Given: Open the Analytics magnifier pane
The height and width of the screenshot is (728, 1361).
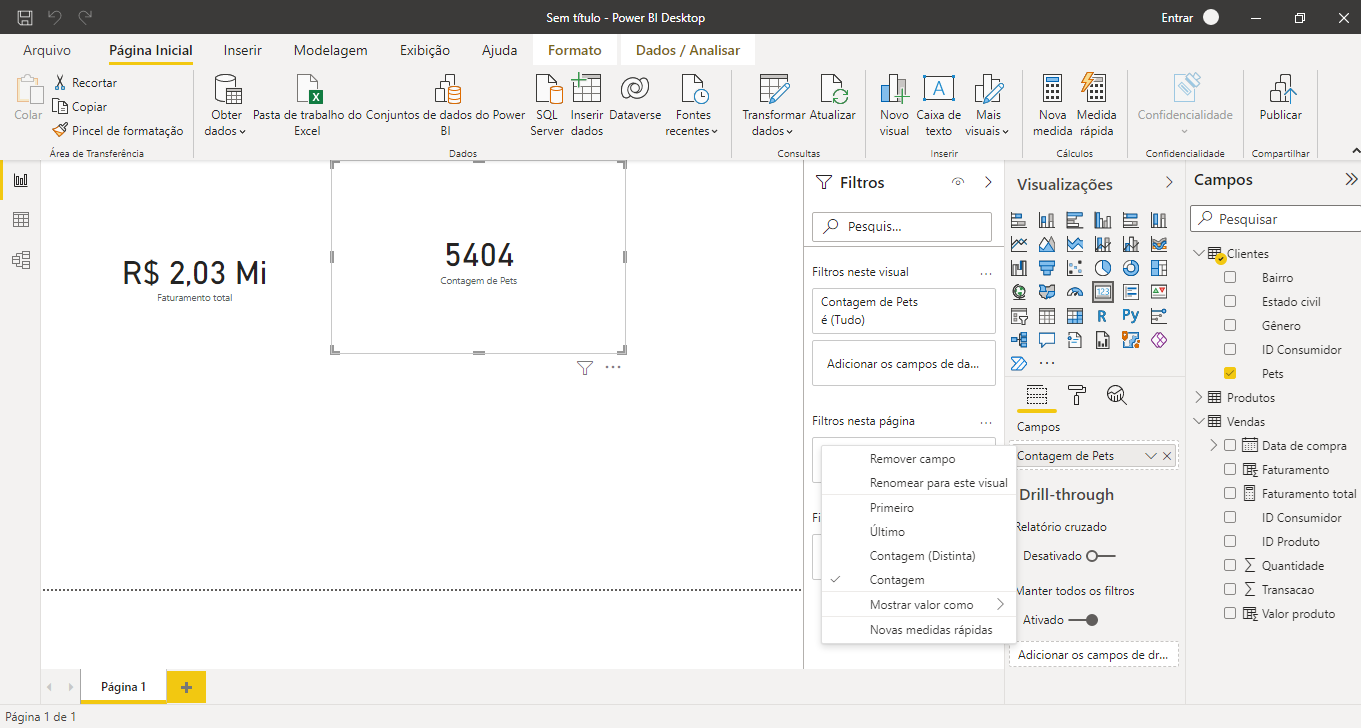Looking at the screenshot, I should [1117, 395].
